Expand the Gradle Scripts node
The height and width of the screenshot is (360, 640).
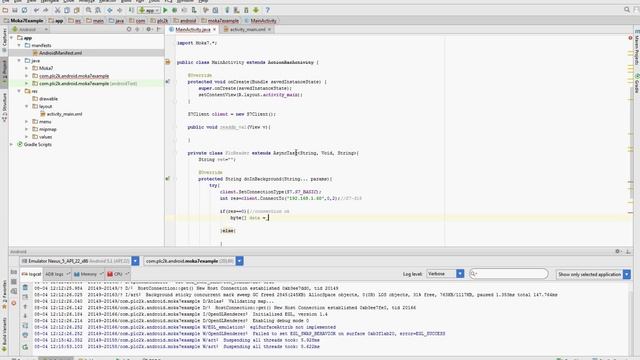pyautogui.click(x=11, y=144)
